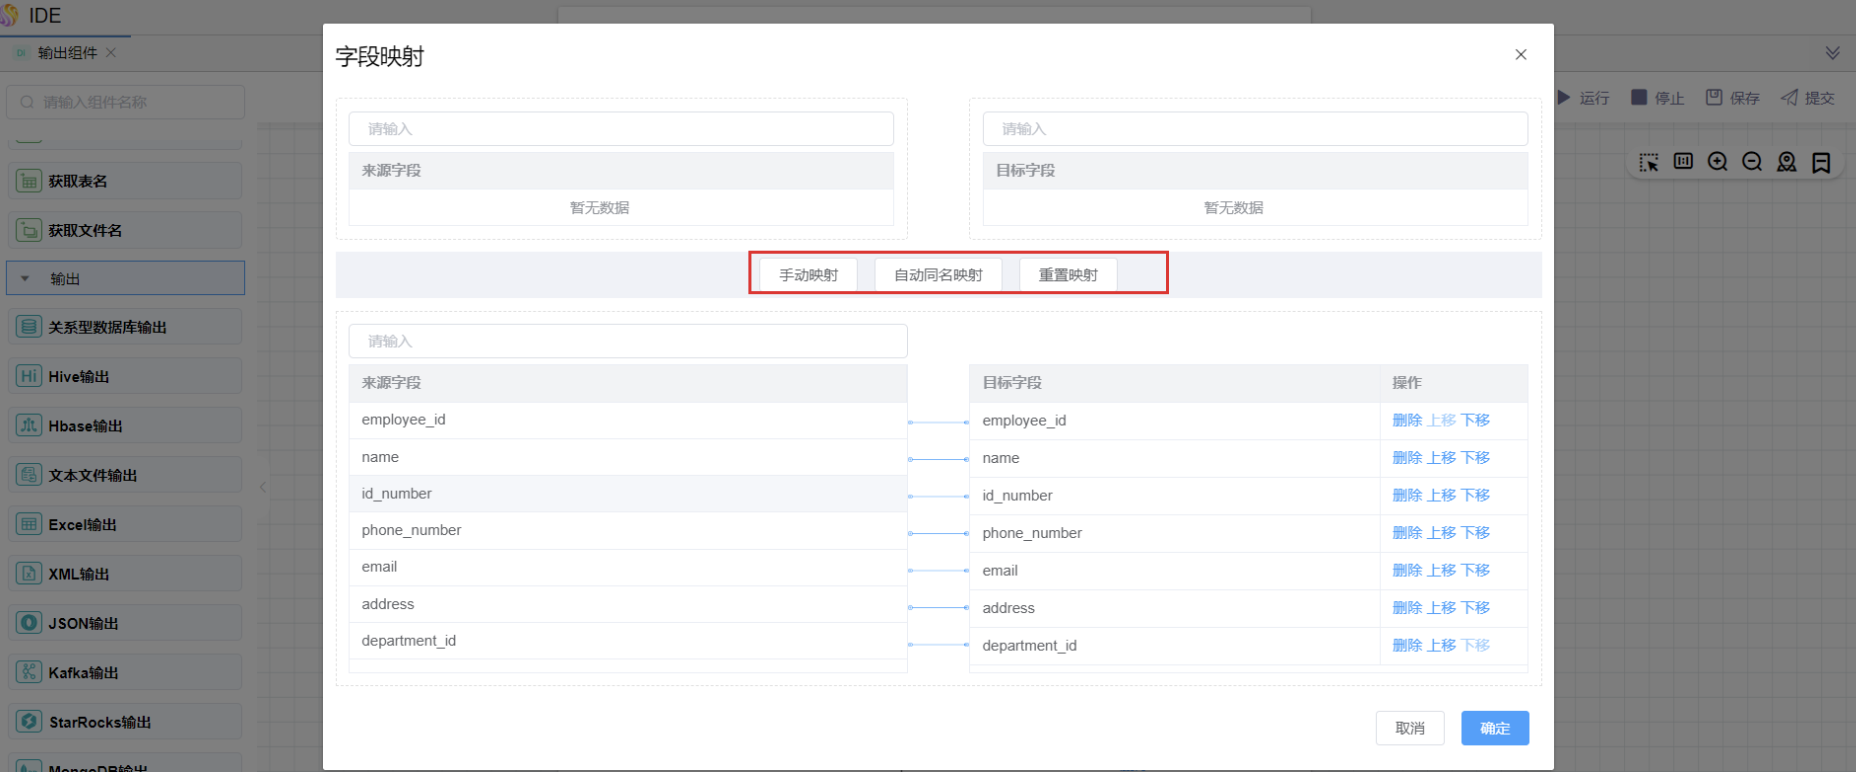Click the bookmark icon in canvas toolbar
The height and width of the screenshot is (772, 1856).
pyautogui.click(x=1821, y=162)
